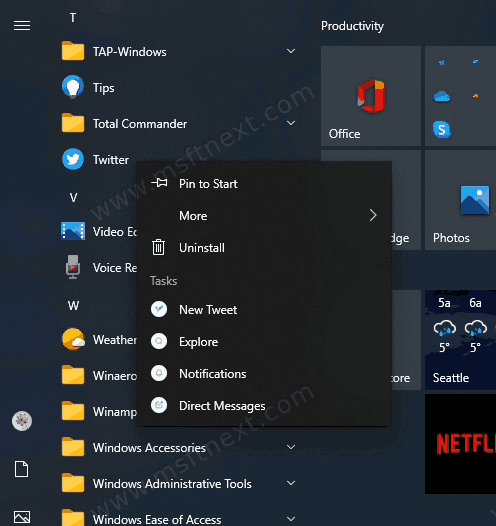Launch the Weather sun icon
The image size is (496, 526).
[x=73, y=339]
